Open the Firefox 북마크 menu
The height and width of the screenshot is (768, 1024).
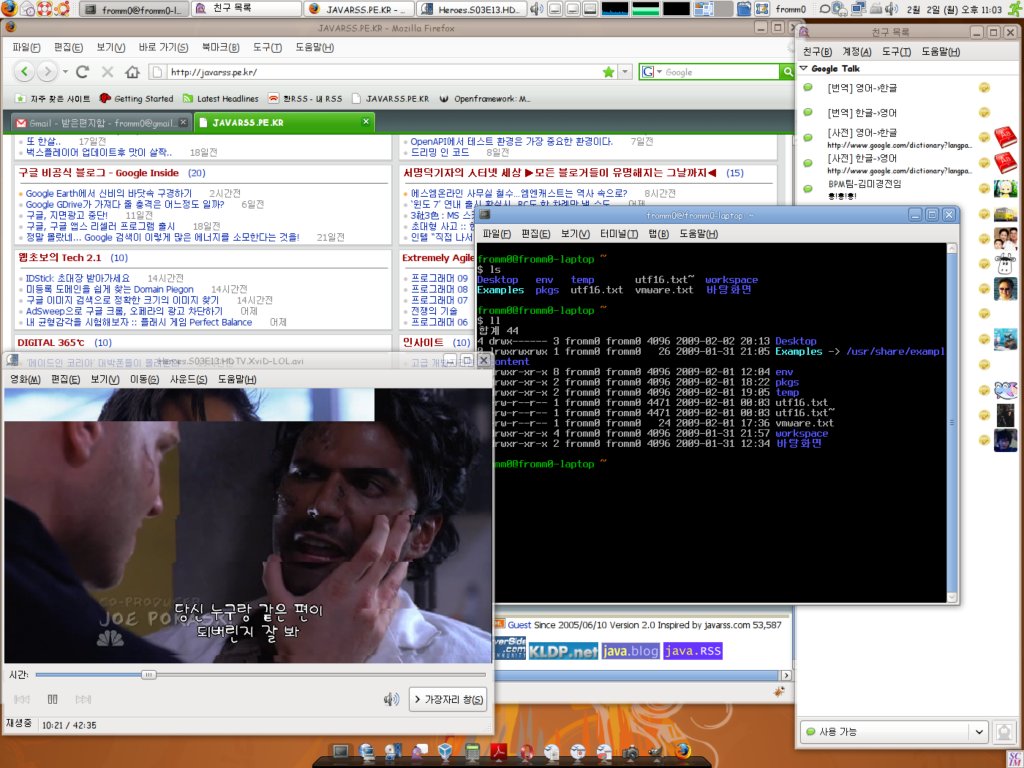click(220, 47)
